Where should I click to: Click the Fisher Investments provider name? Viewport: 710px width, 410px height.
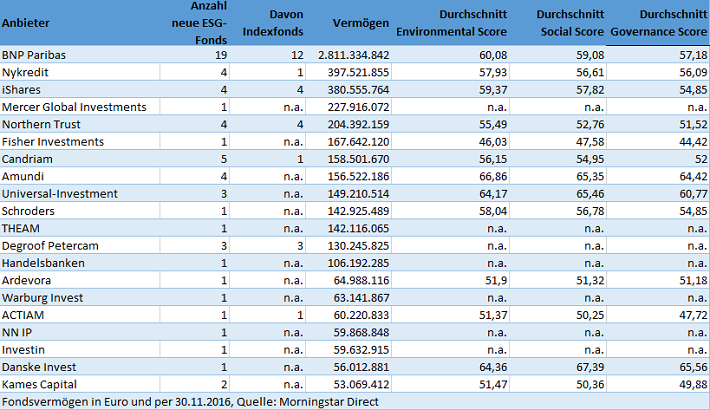pos(53,142)
